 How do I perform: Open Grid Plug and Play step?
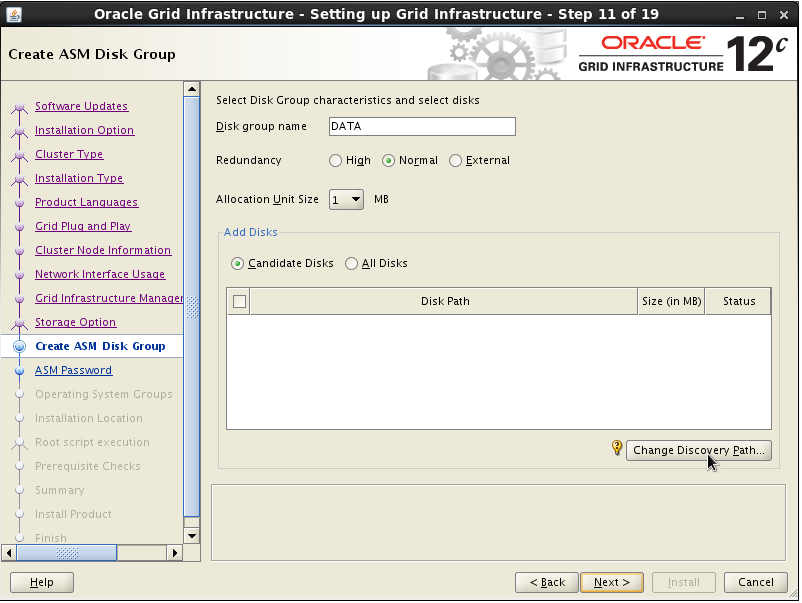(x=83, y=227)
